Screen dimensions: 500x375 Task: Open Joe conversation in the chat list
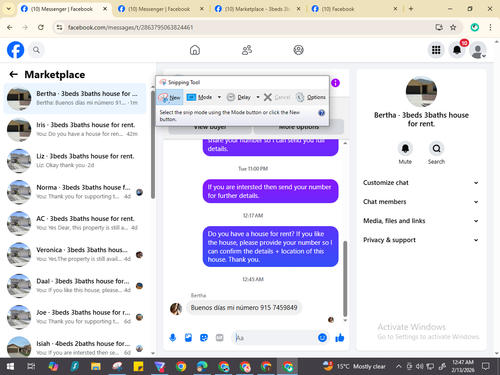(75, 317)
